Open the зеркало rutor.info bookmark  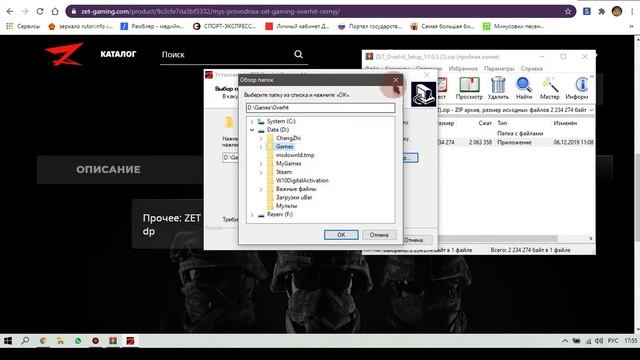point(80,26)
